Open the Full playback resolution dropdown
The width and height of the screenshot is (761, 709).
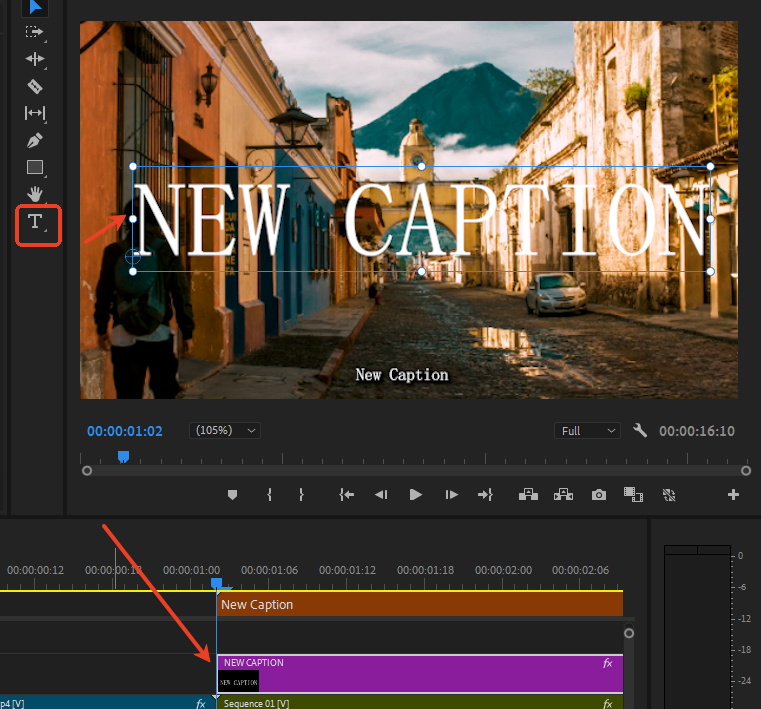point(587,430)
